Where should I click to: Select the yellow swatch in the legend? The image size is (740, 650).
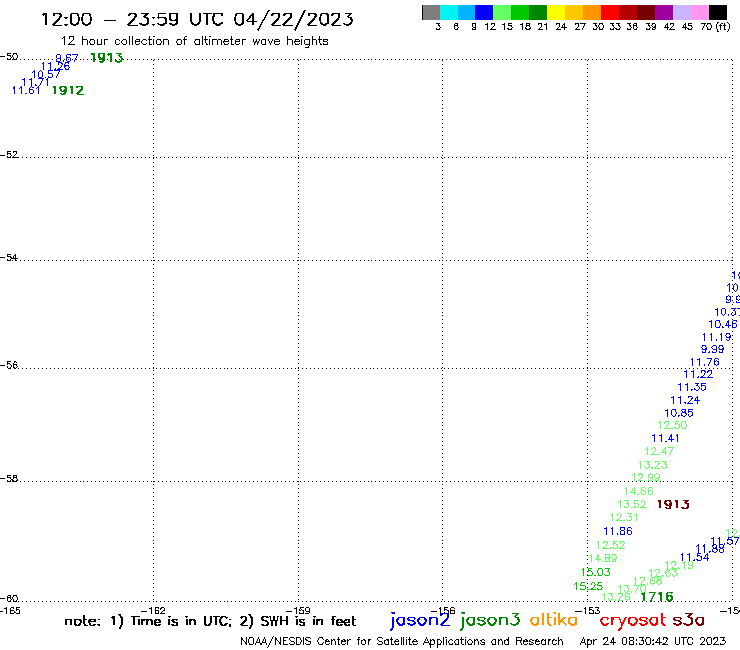[556, 12]
